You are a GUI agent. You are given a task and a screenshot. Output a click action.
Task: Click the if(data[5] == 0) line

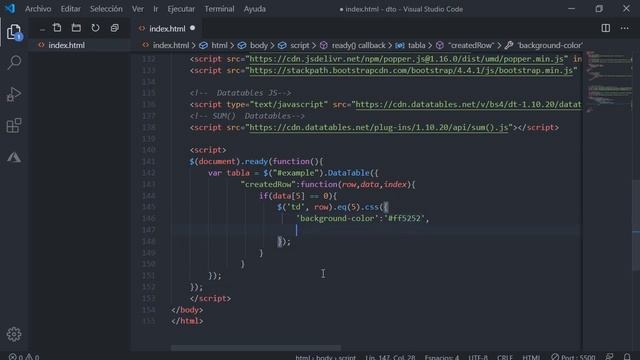coord(298,196)
